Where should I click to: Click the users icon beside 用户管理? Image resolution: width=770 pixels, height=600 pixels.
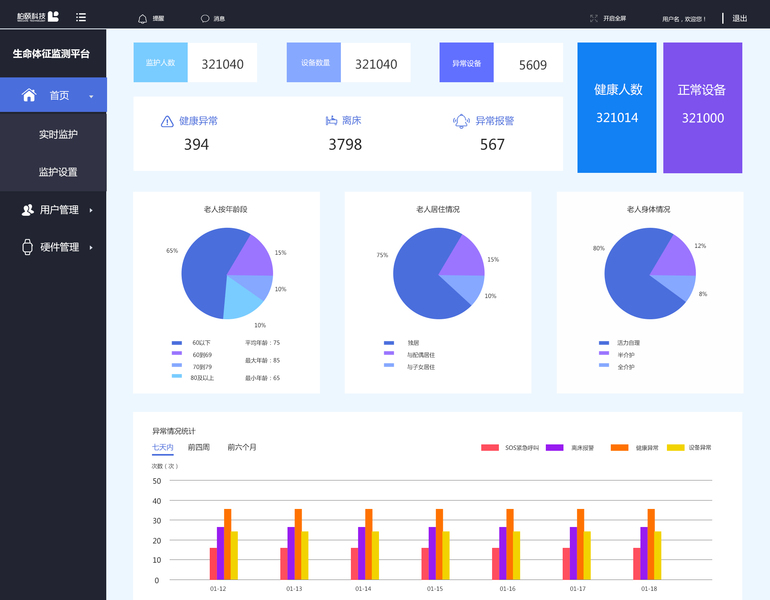(x=28, y=210)
